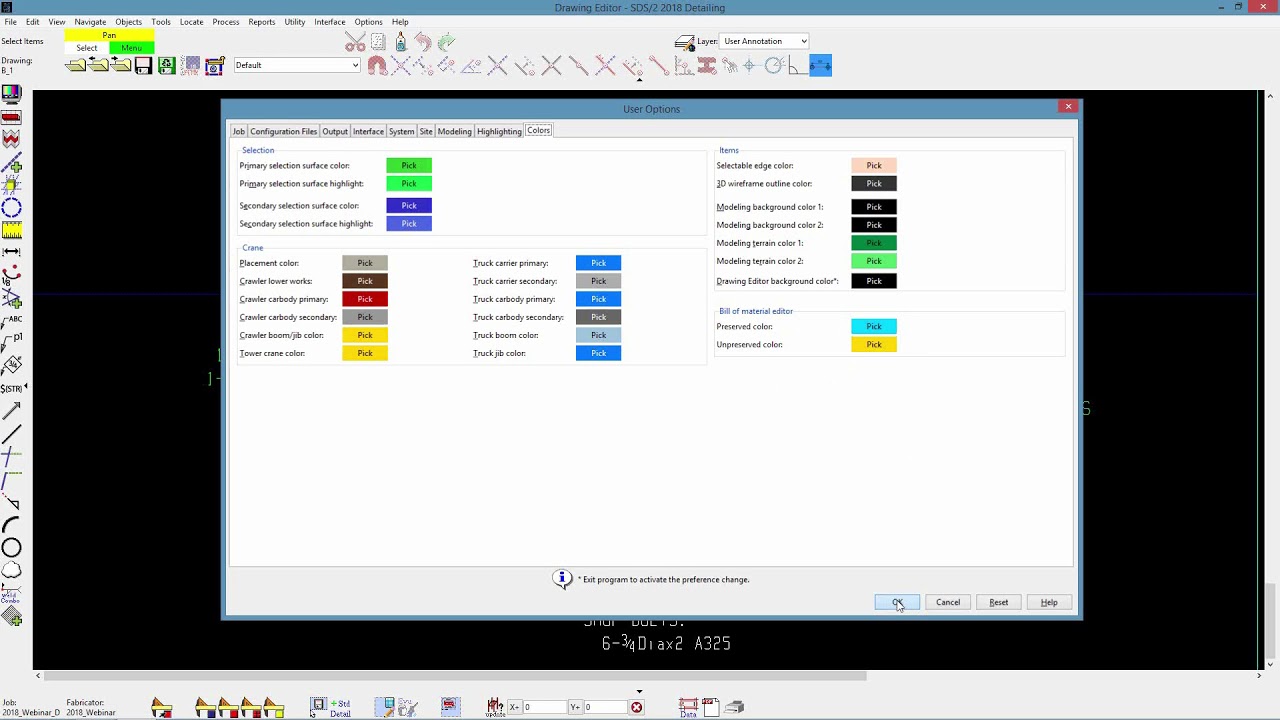Click the Update icon near the coordinate fields
Viewport: 1280px width, 720px height.
(495, 707)
